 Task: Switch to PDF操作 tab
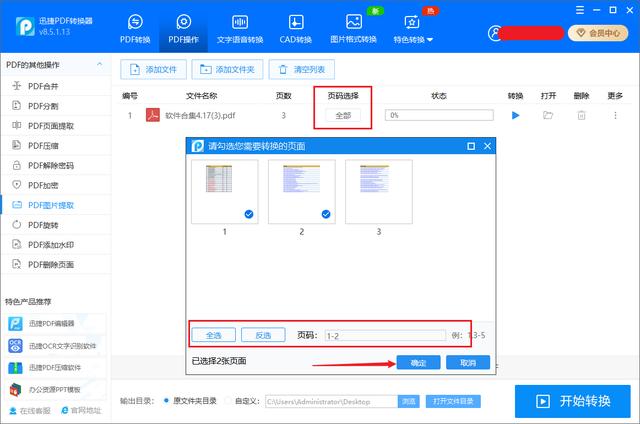tap(183, 29)
